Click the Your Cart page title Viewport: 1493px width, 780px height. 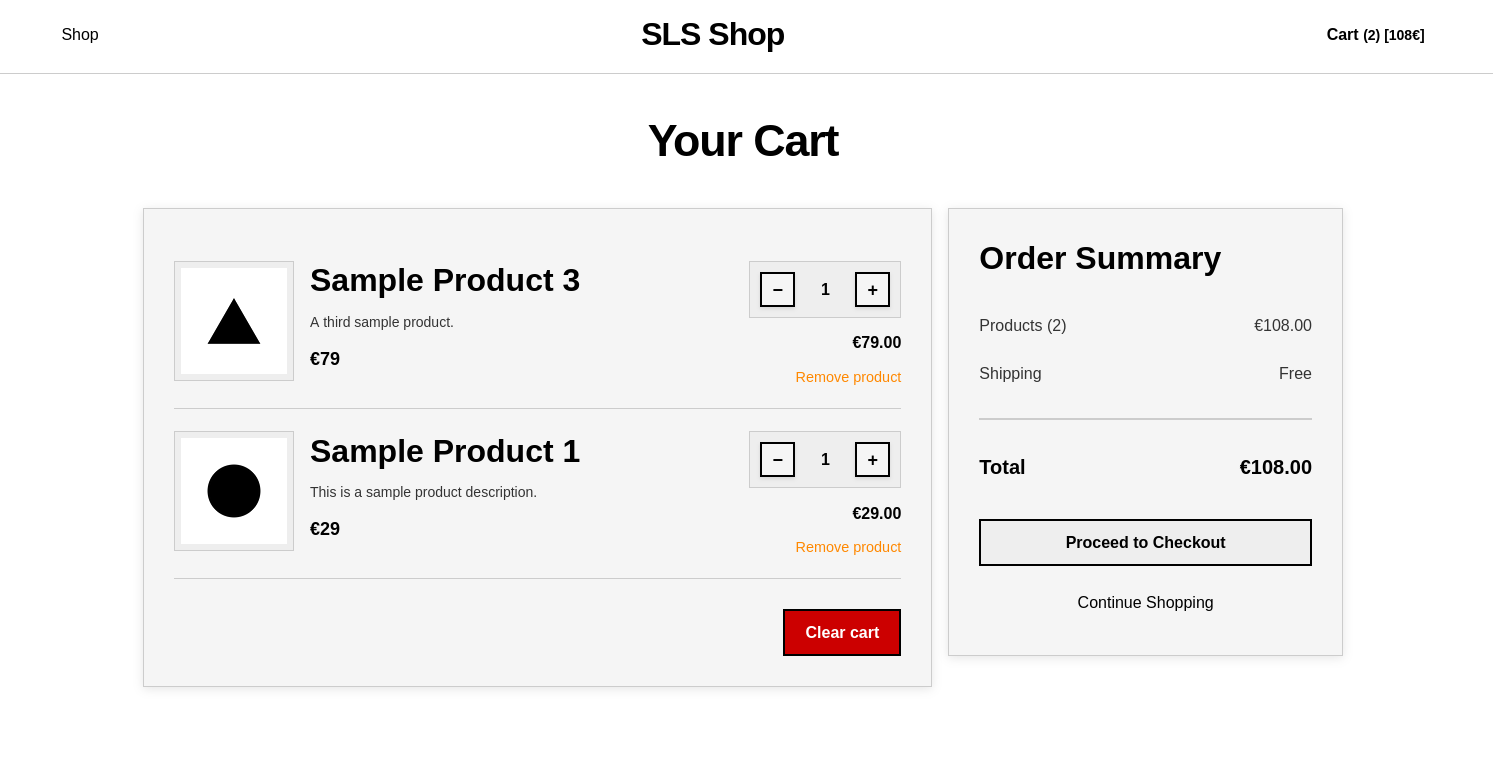743,140
